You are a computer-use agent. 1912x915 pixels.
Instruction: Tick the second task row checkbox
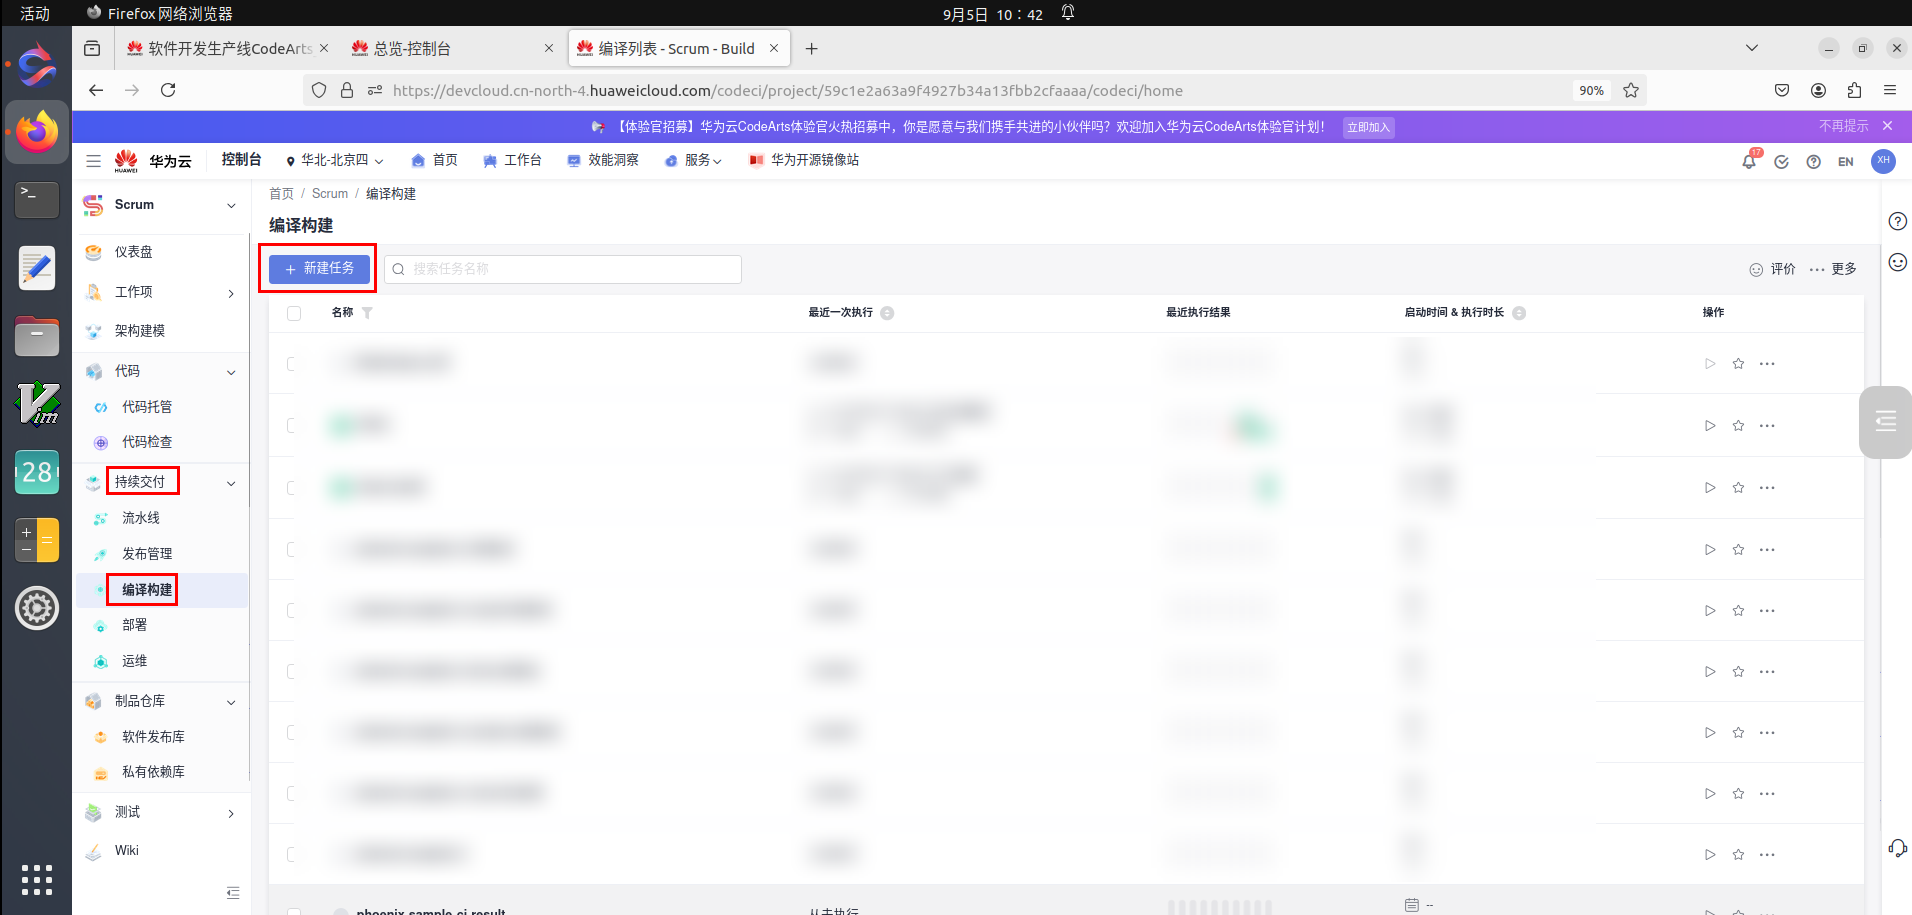click(293, 426)
